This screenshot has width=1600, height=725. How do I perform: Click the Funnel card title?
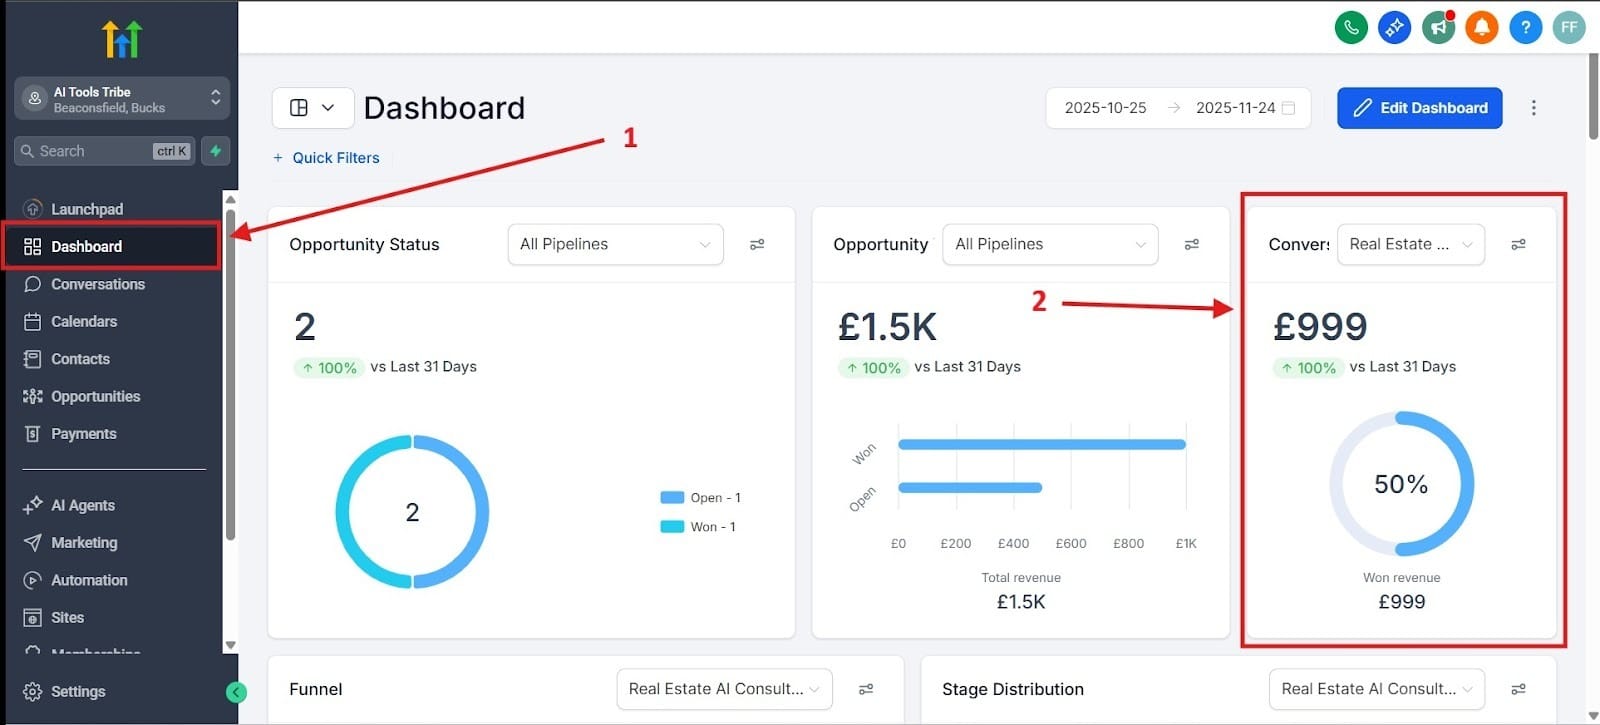tap(315, 689)
